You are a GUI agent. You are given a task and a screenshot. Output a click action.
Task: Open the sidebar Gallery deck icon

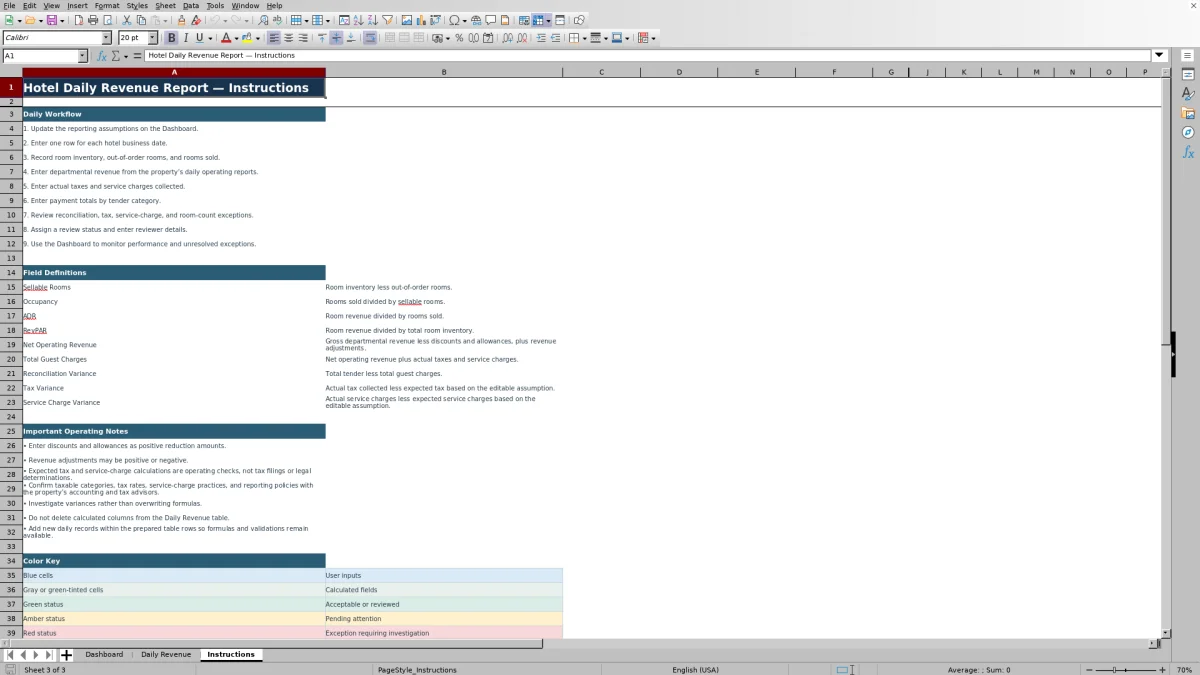(1188, 113)
